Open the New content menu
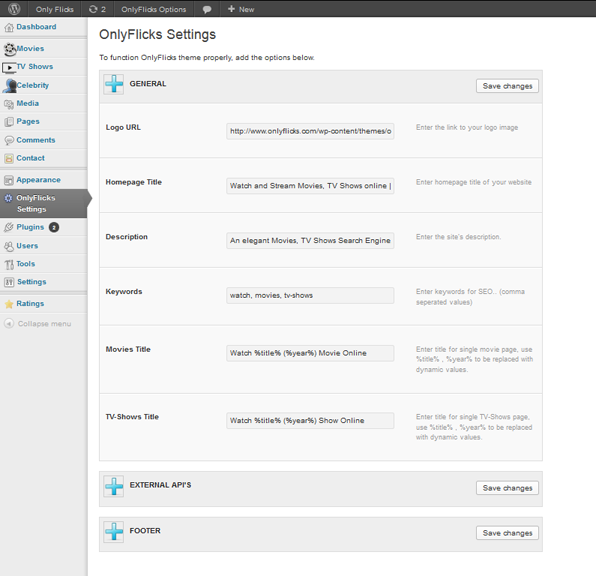 click(241, 10)
